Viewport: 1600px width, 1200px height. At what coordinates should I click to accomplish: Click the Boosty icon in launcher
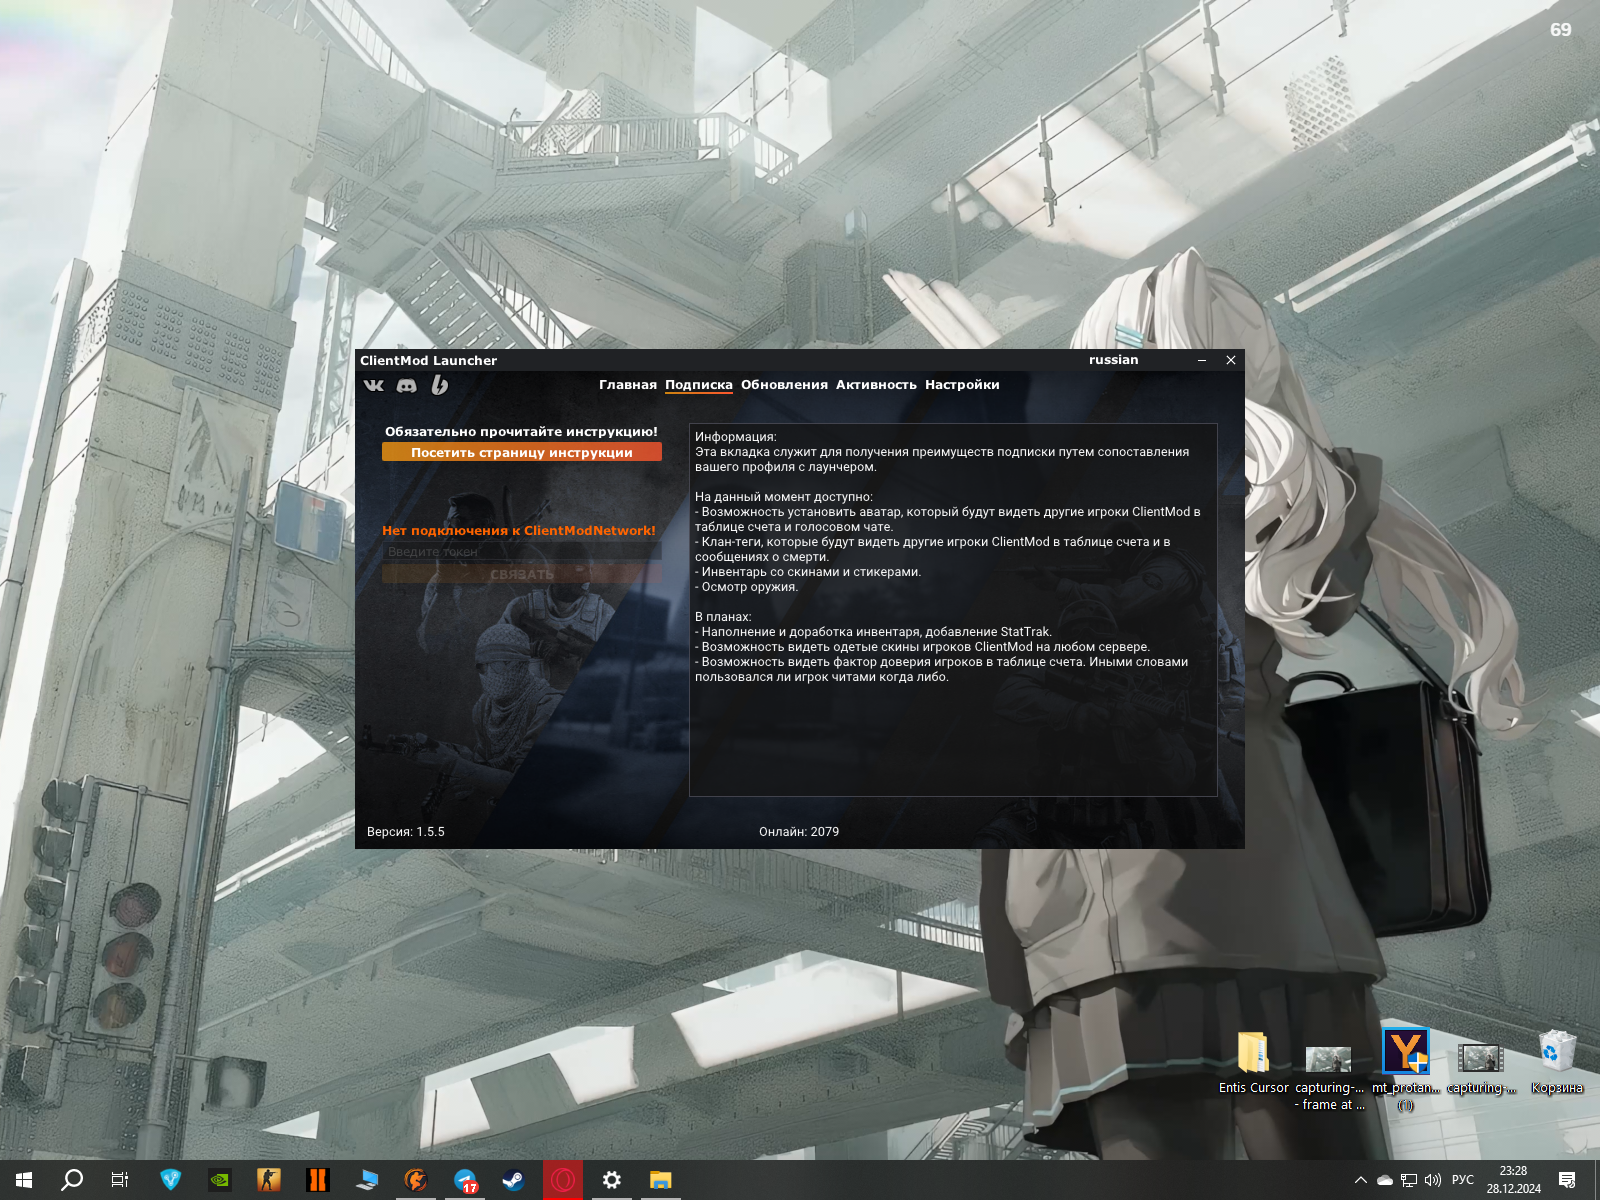click(439, 385)
